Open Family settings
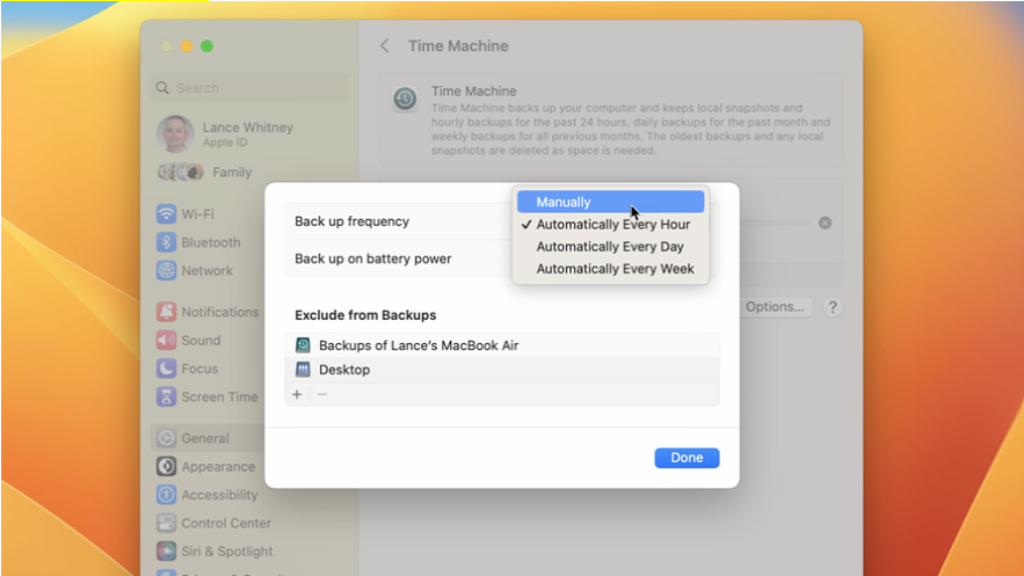 point(232,172)
